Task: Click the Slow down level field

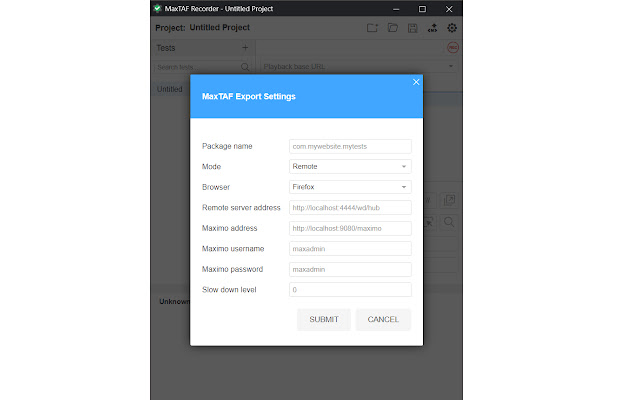Action: click(x=350, y=289)
